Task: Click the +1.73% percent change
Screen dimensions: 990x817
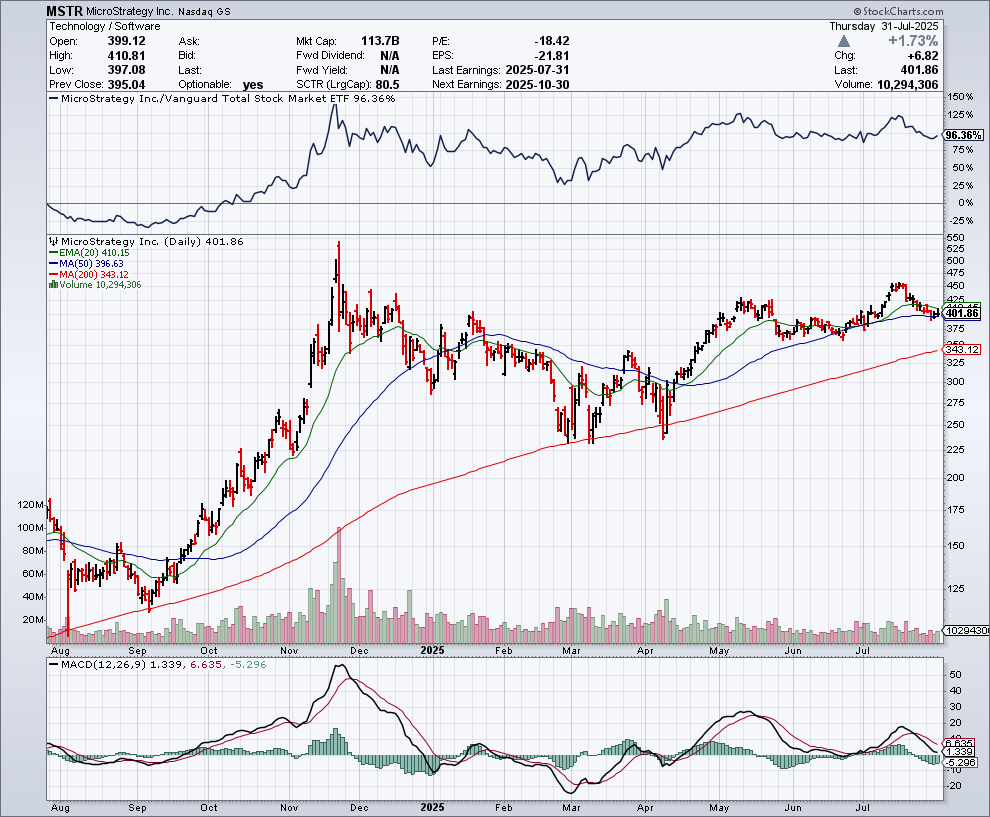Action: (x=913, y=41)
